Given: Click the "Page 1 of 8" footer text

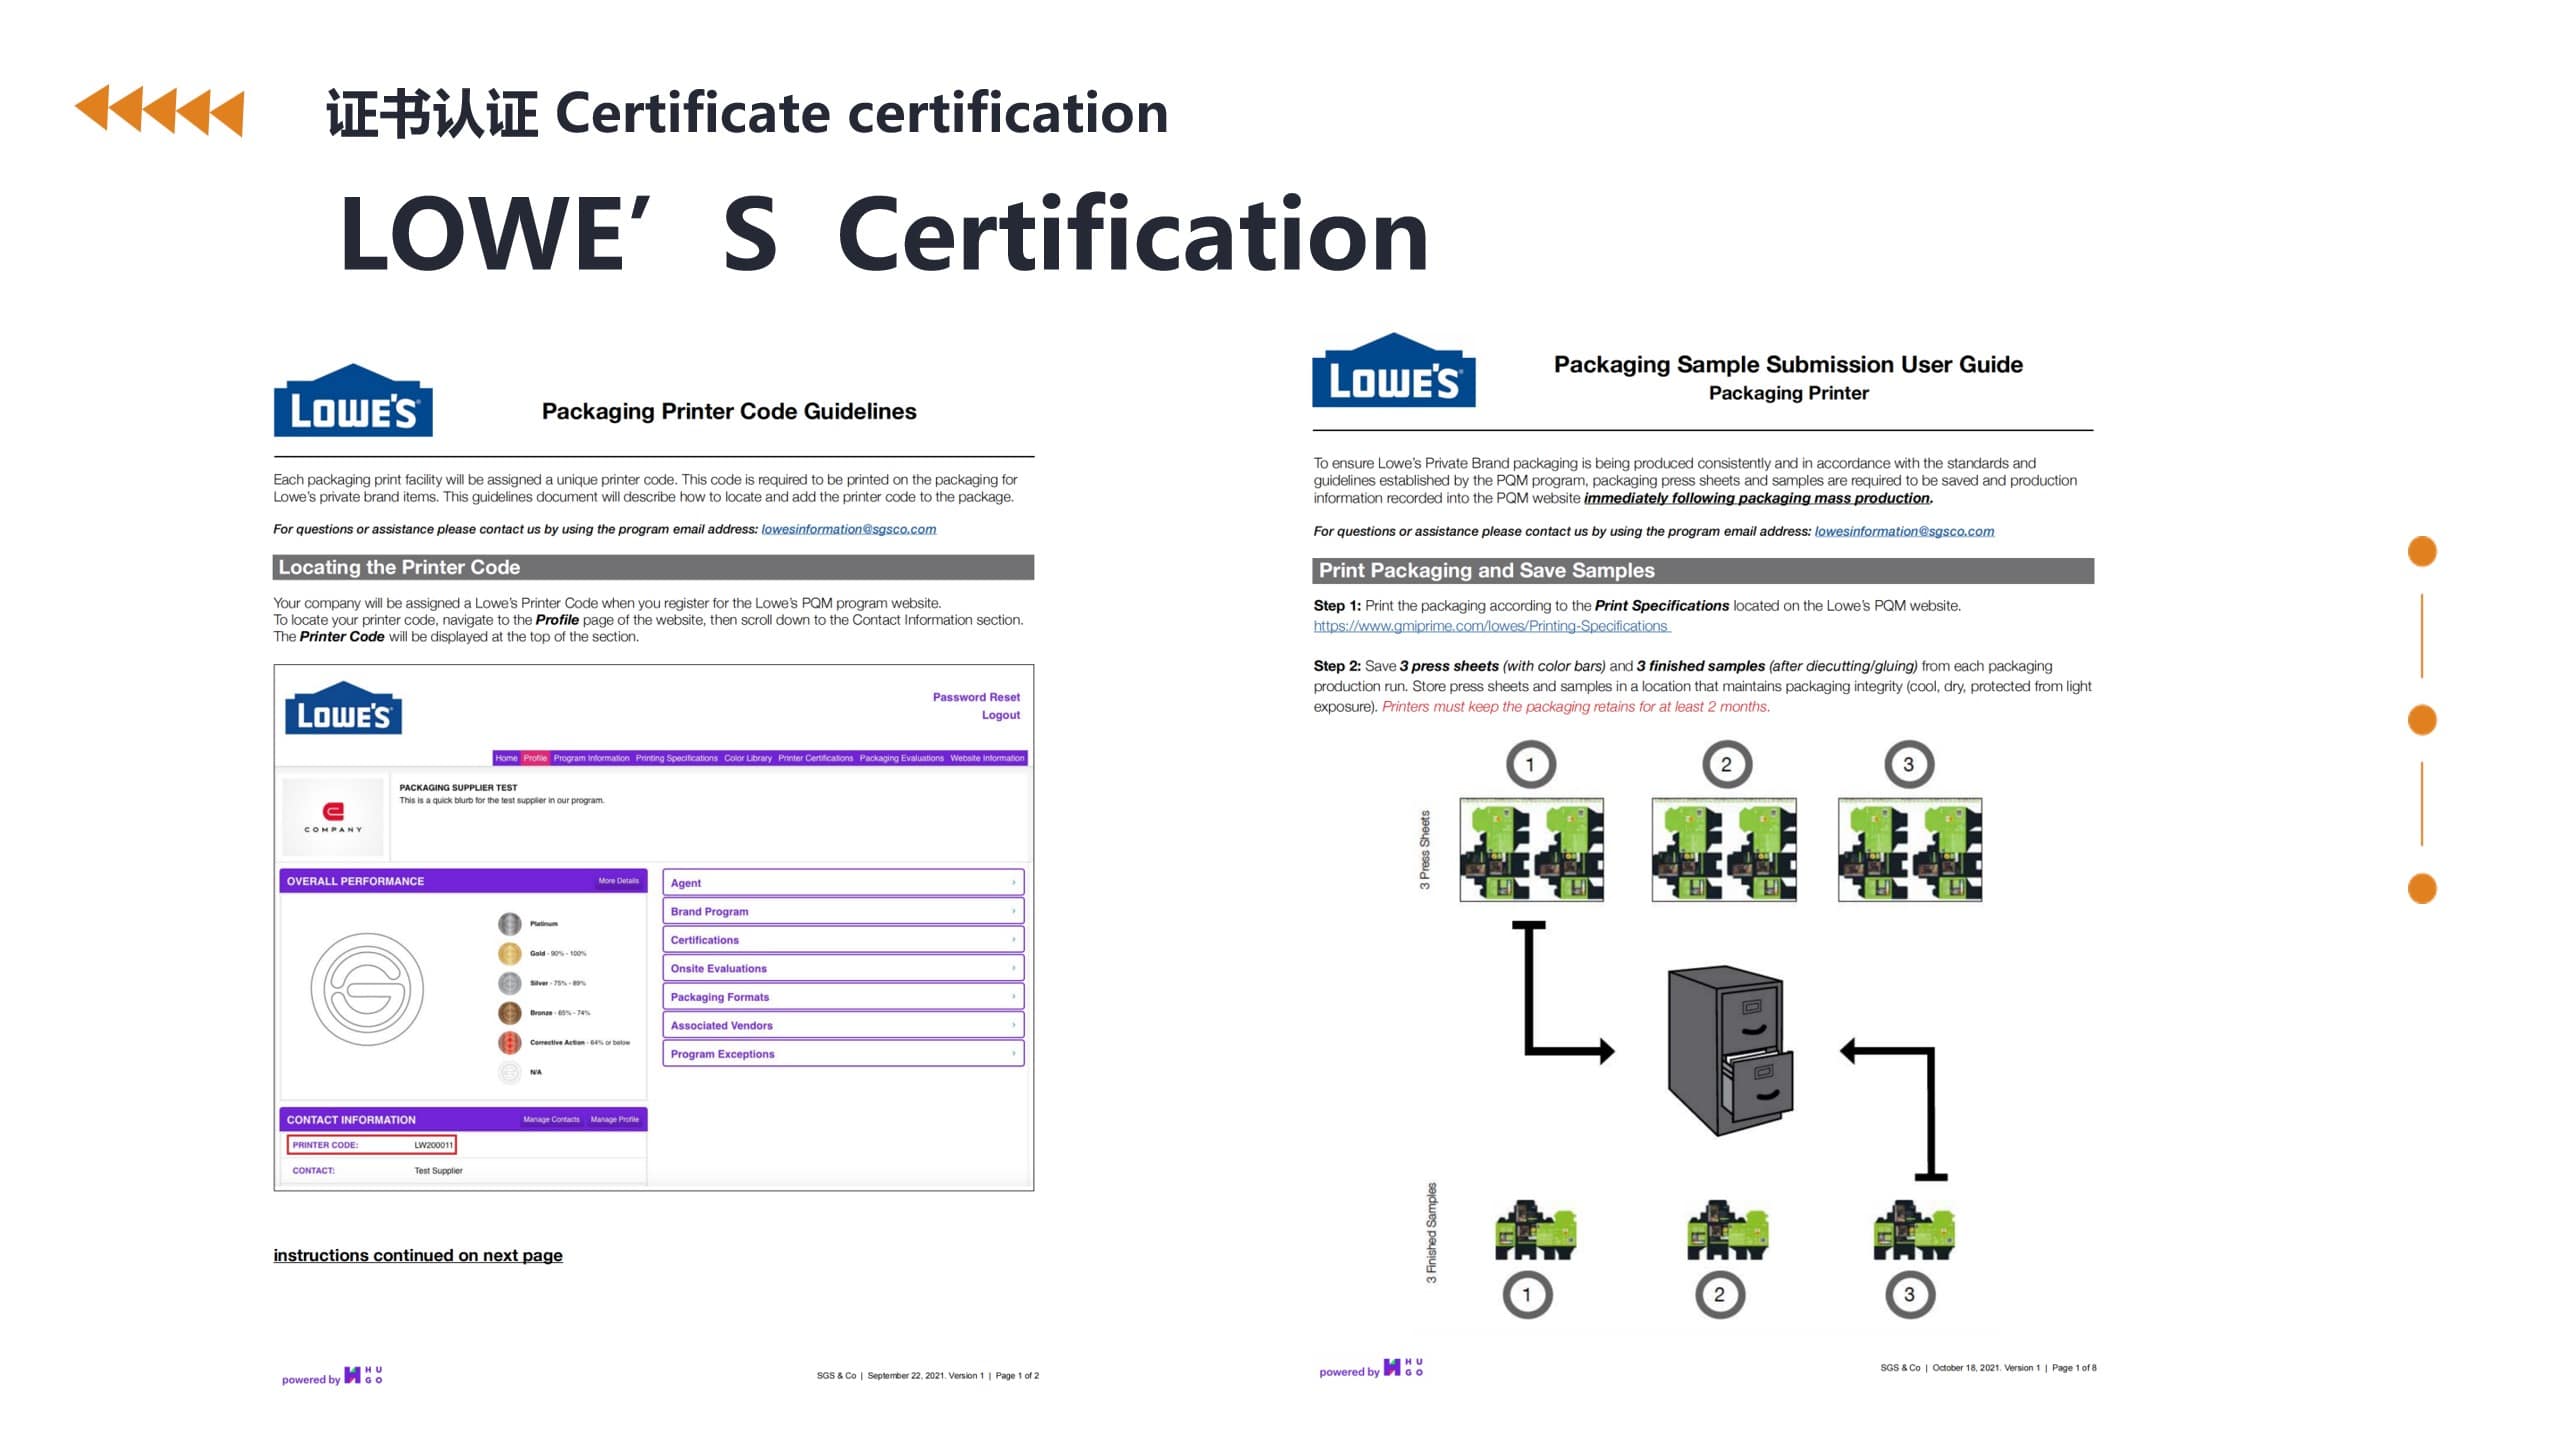Looking at the screenshot, I should point(2074,1368).
